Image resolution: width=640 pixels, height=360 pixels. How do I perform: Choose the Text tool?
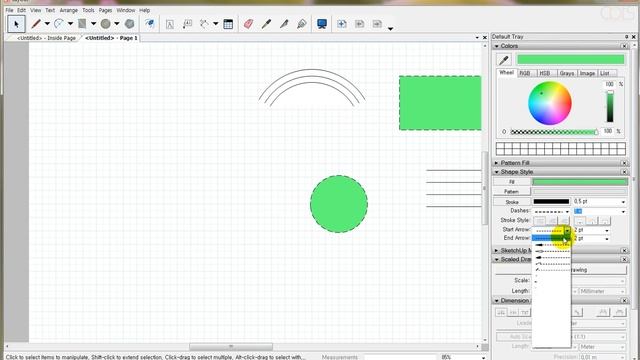169,24
